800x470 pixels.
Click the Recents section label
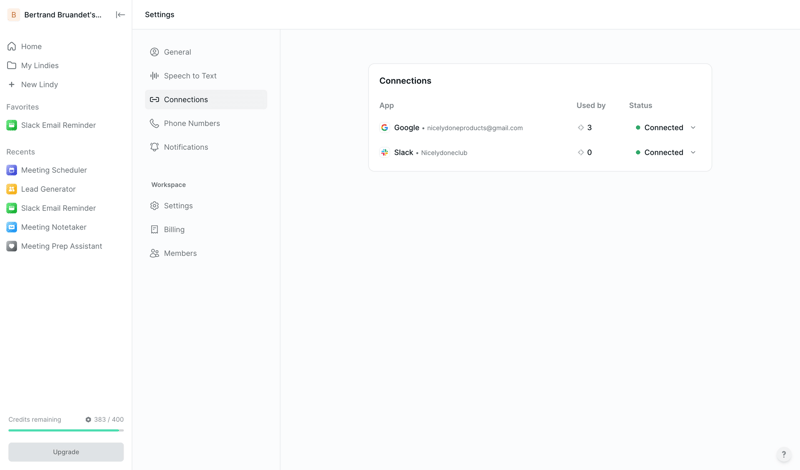coord(20,152)
